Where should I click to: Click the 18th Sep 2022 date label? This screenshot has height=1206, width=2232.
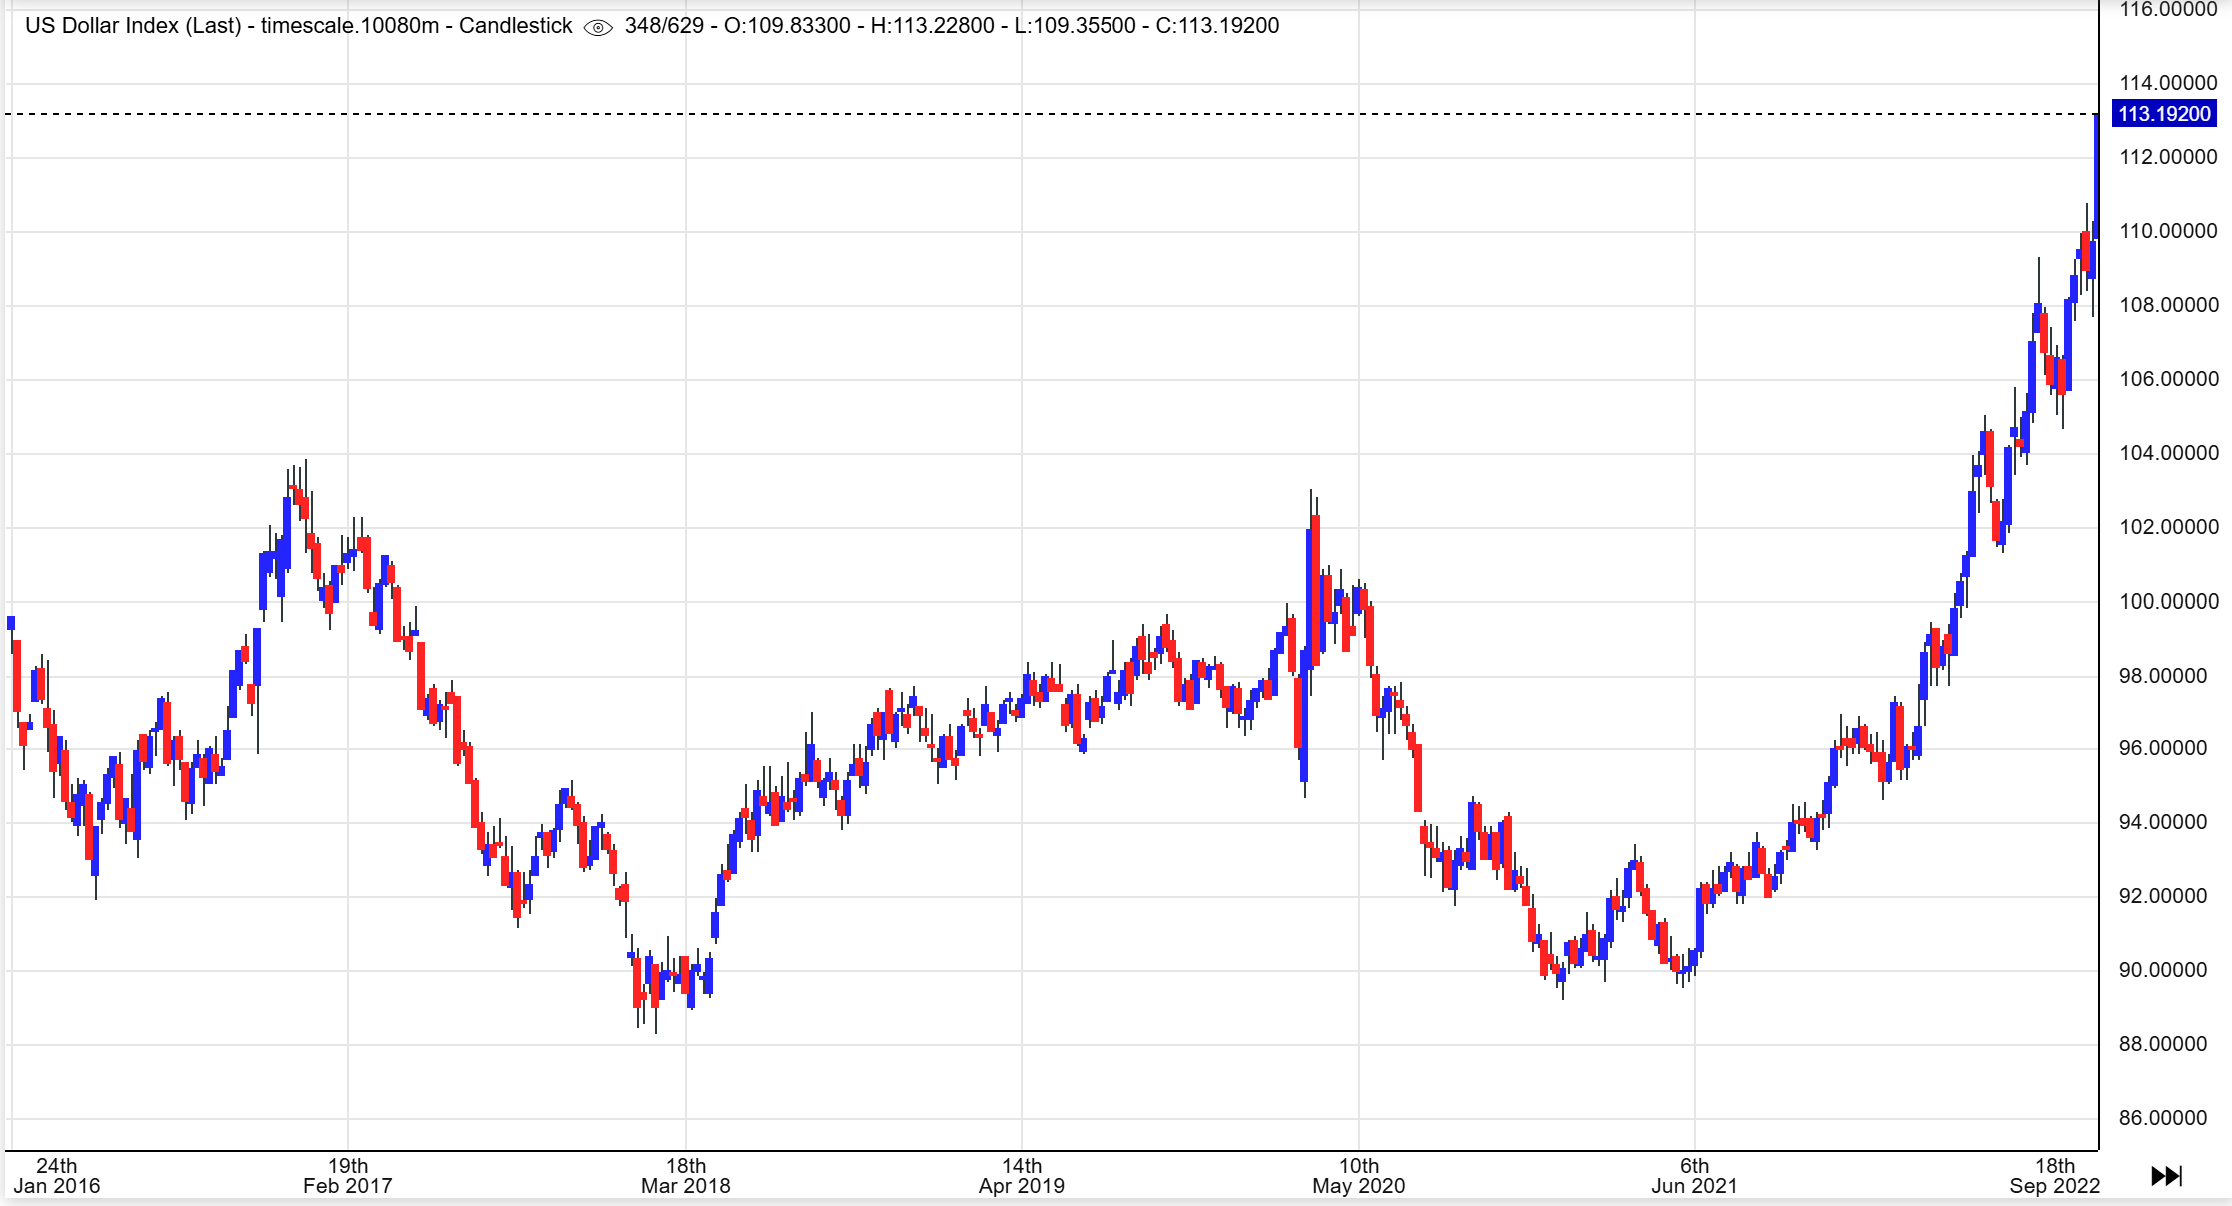2054,1176
